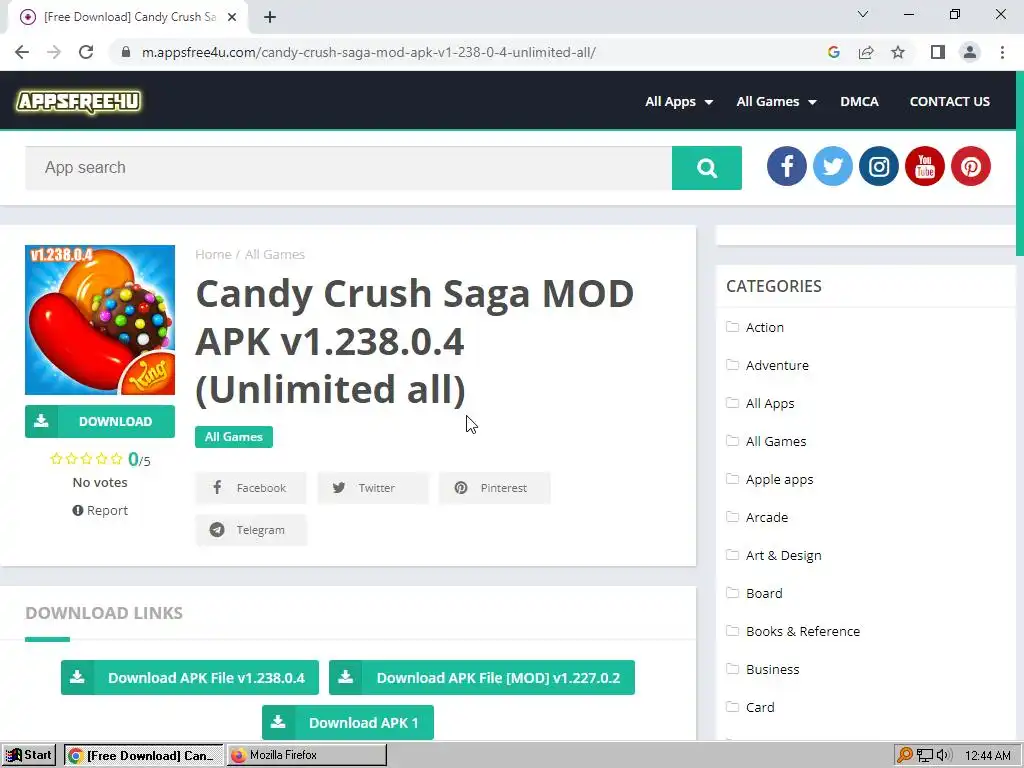Open the share page icon in address bar
Screen dimensions: 1024x768
(866, 52)
